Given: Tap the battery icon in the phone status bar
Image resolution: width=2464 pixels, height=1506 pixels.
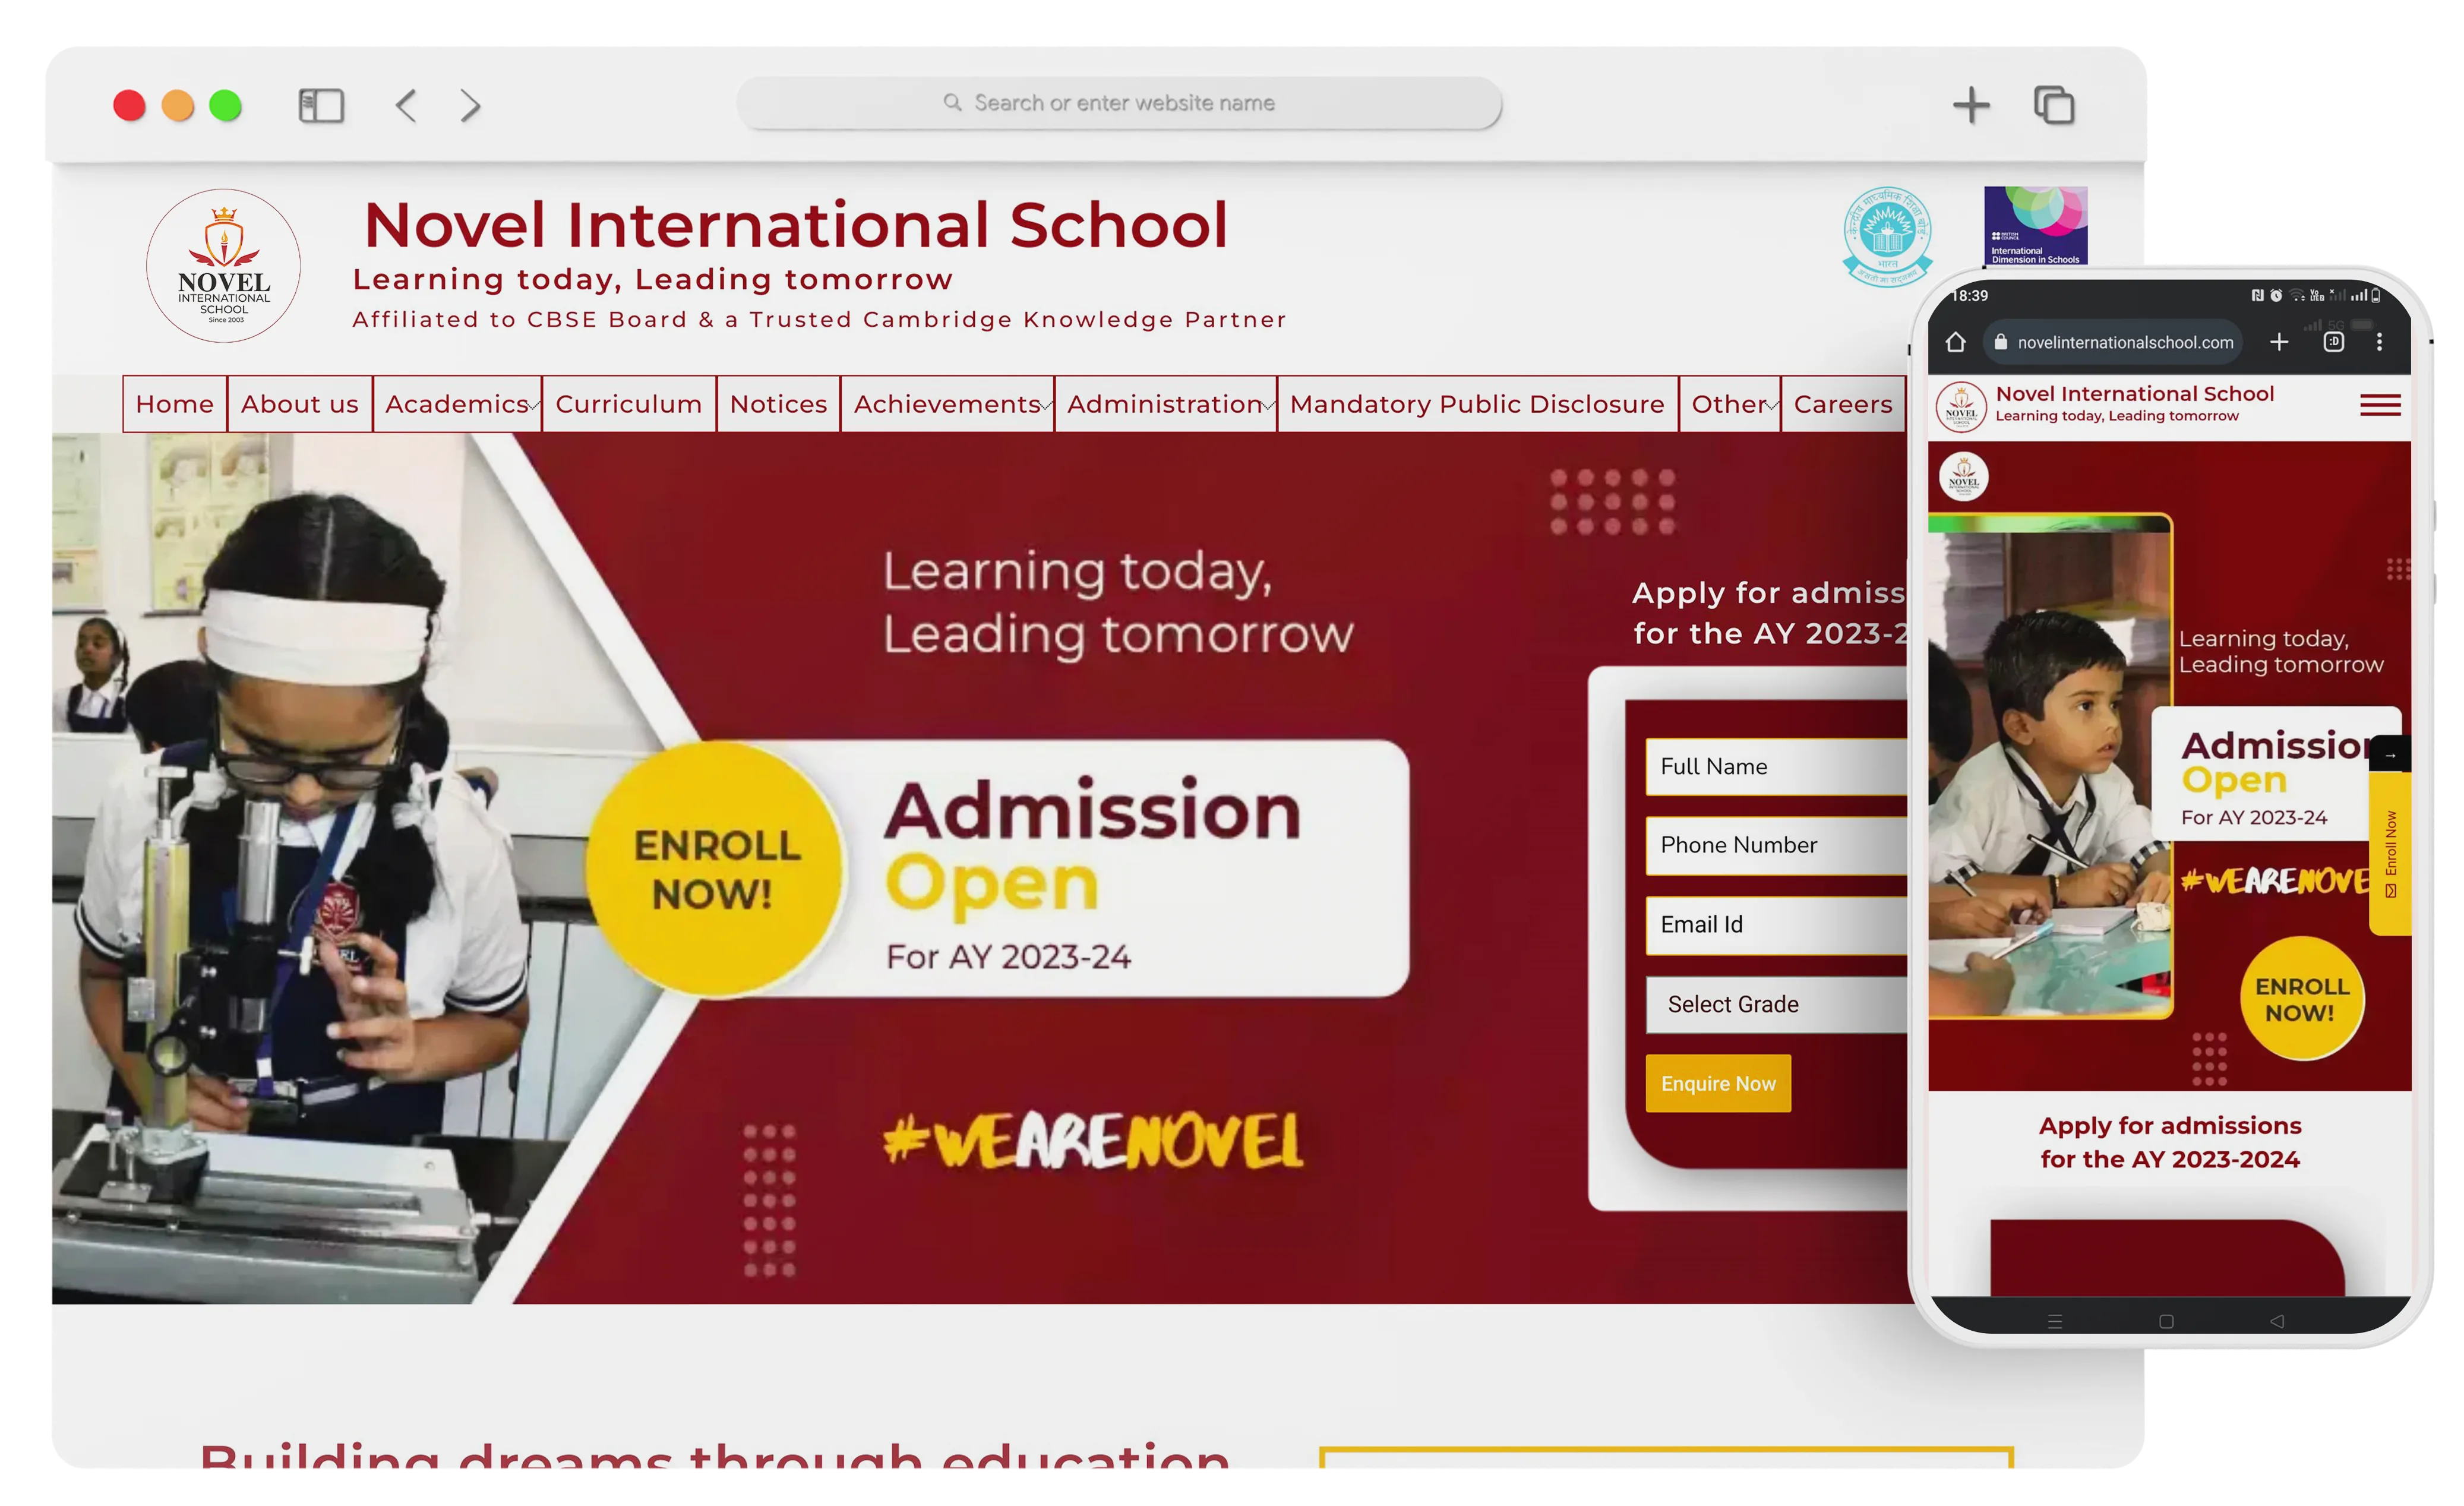Looking at the screenshot, I should click(2376, 295).
